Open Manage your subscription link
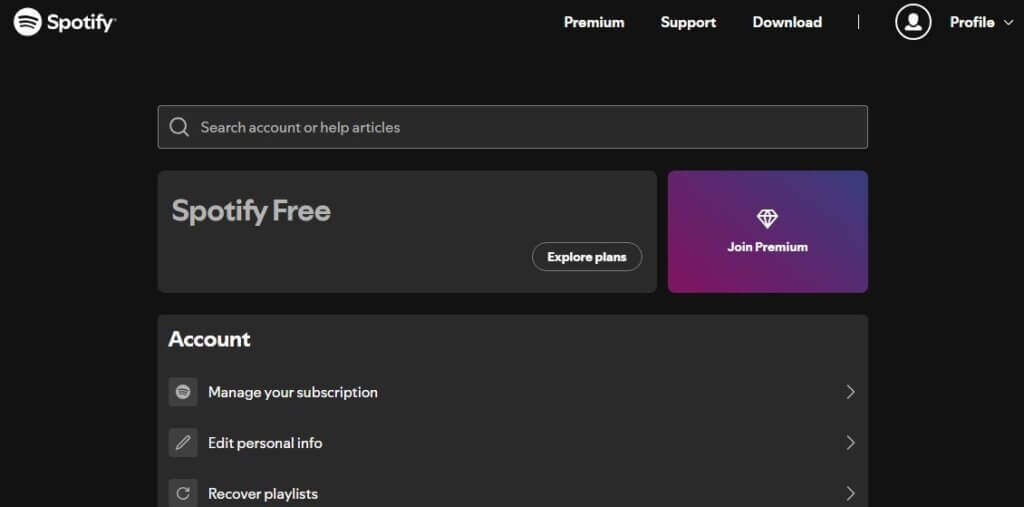Screen dimensions: 1024x507 coord(293,392)
